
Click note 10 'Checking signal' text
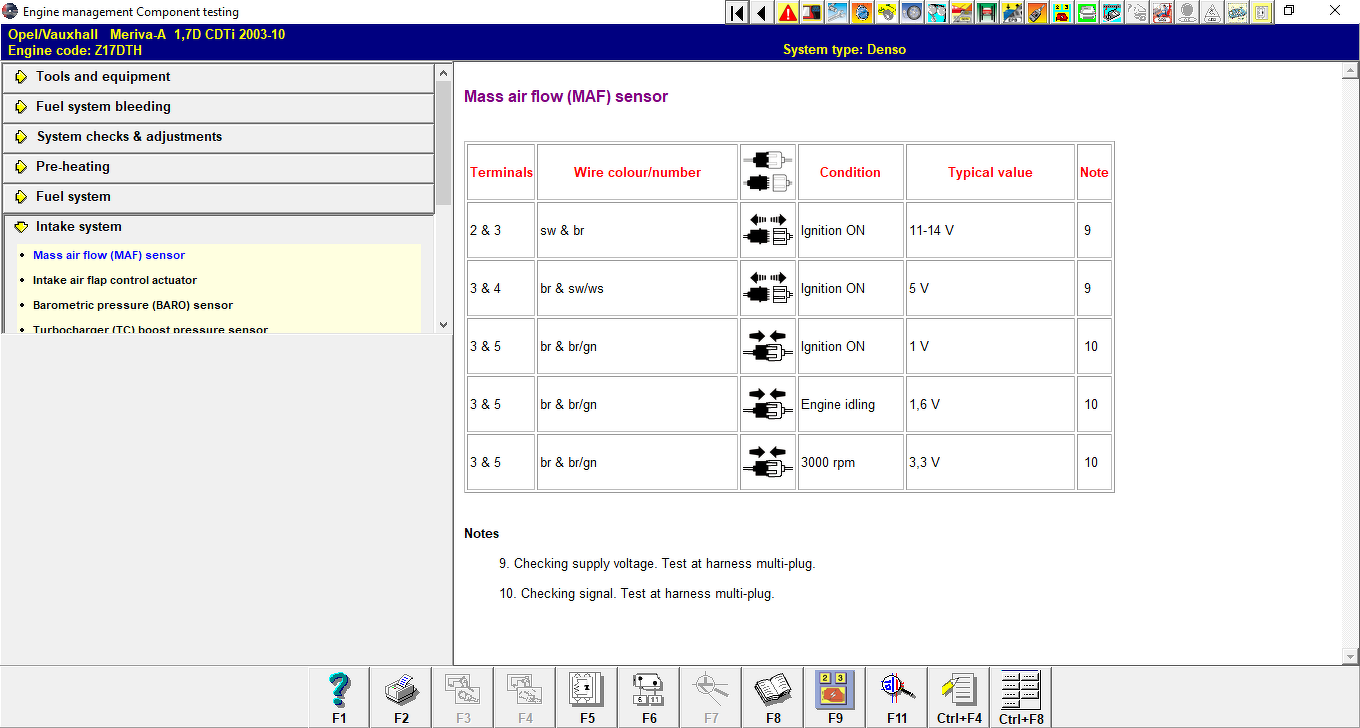coord(637,594)
